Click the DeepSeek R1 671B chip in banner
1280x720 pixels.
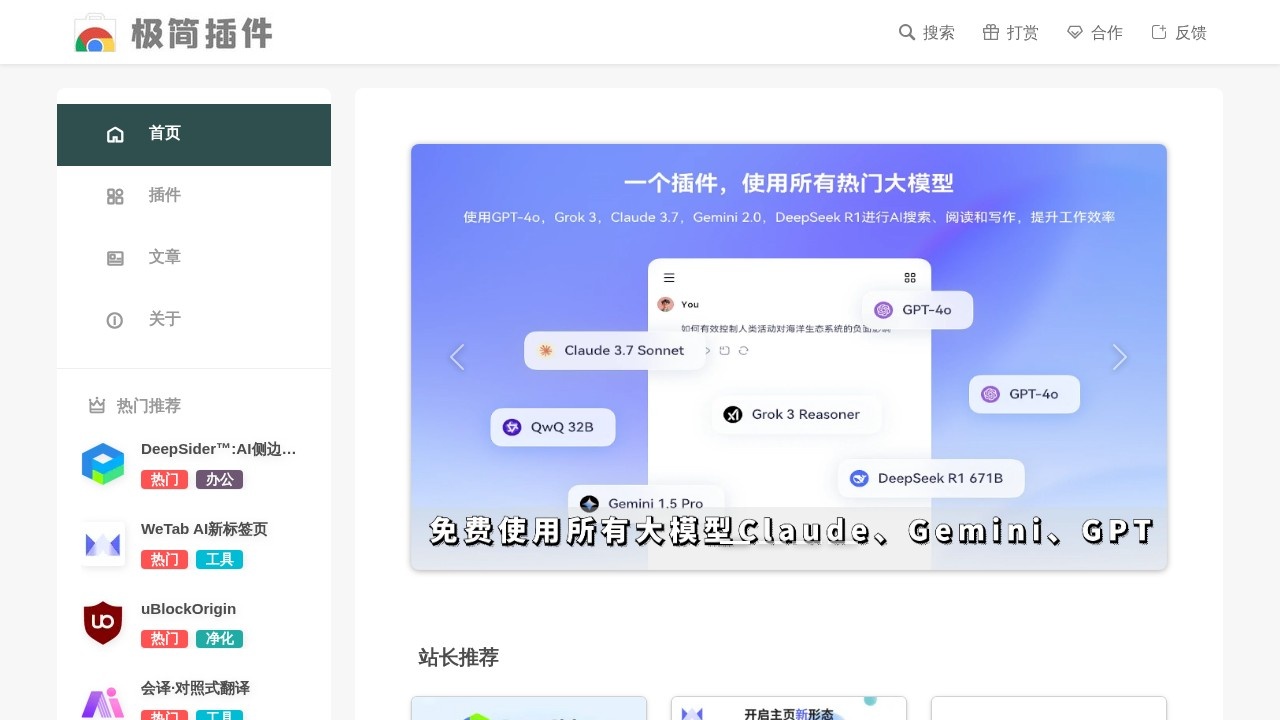tap(931, 478)
